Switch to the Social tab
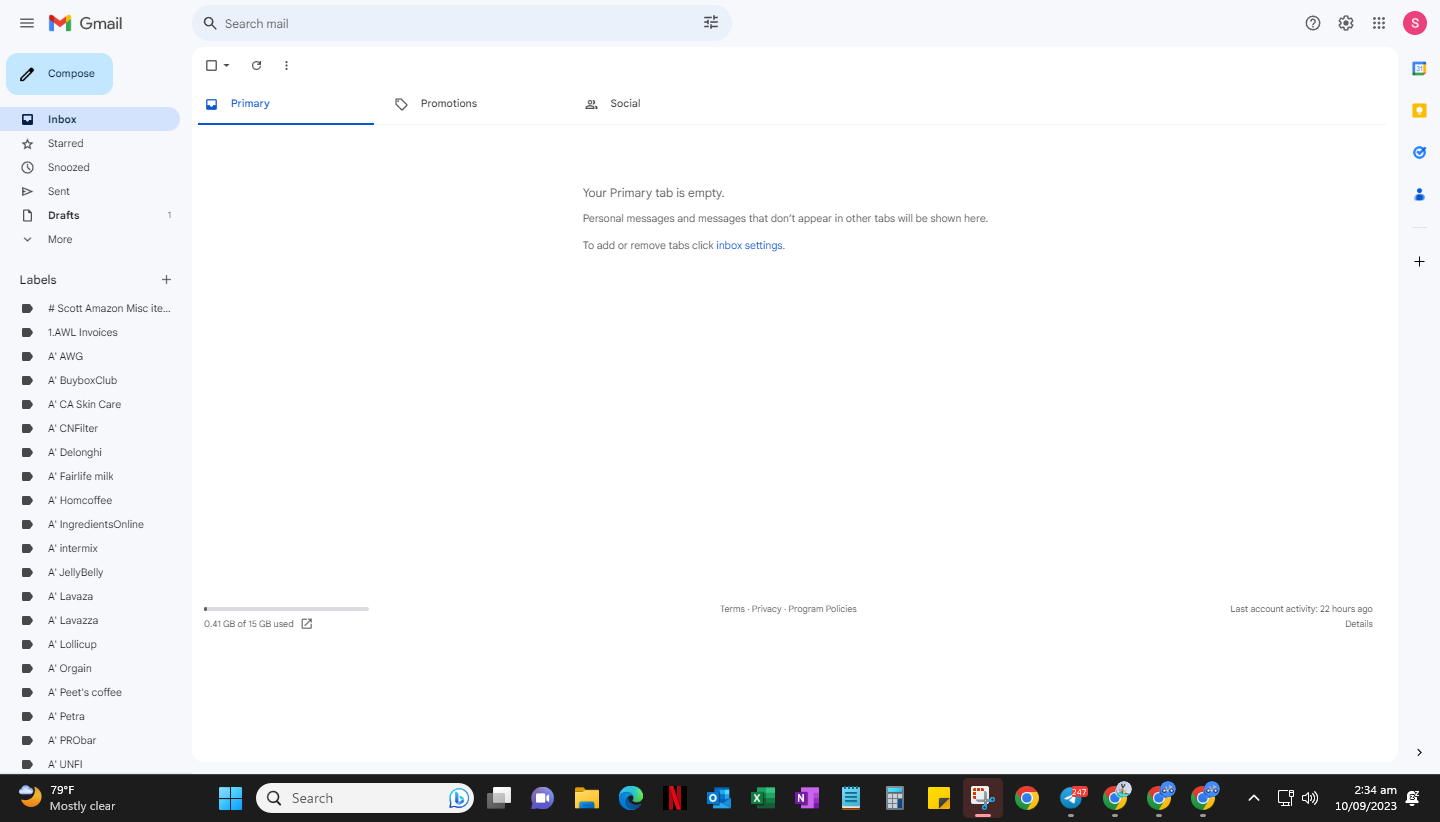Screen dimensions: 1440x822 666,104
